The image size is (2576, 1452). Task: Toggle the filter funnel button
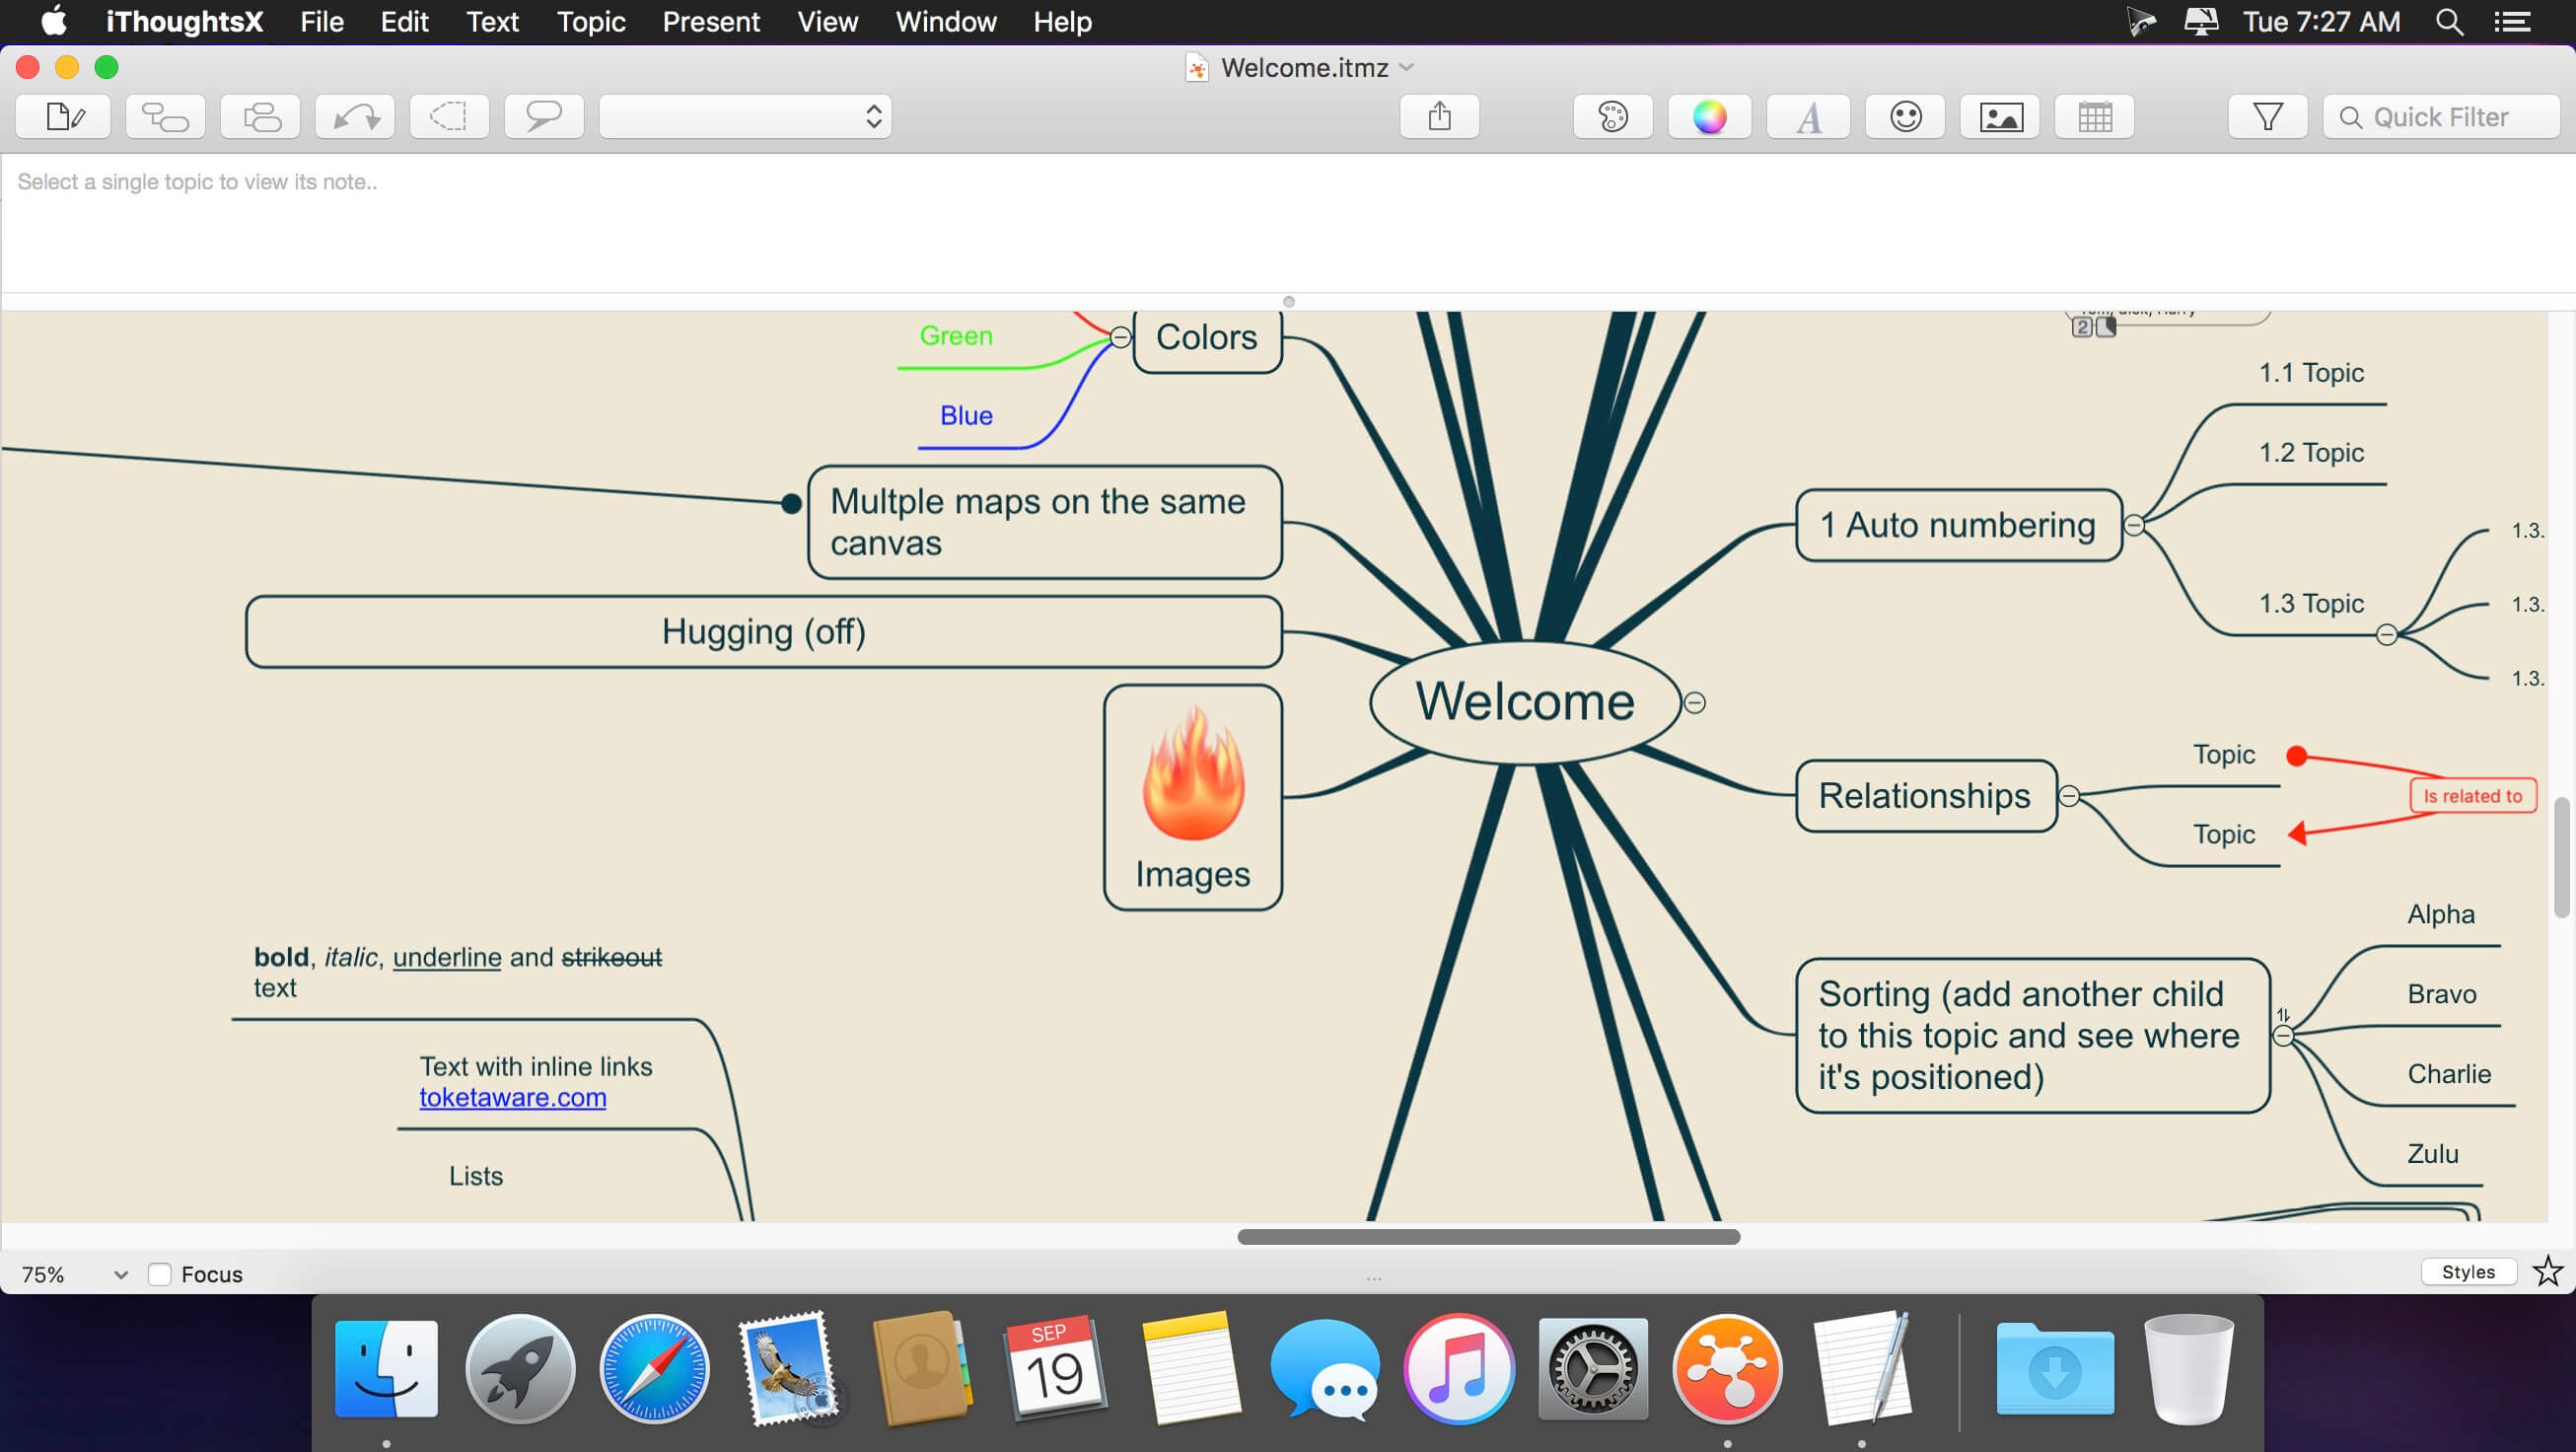pos(2267,117)
